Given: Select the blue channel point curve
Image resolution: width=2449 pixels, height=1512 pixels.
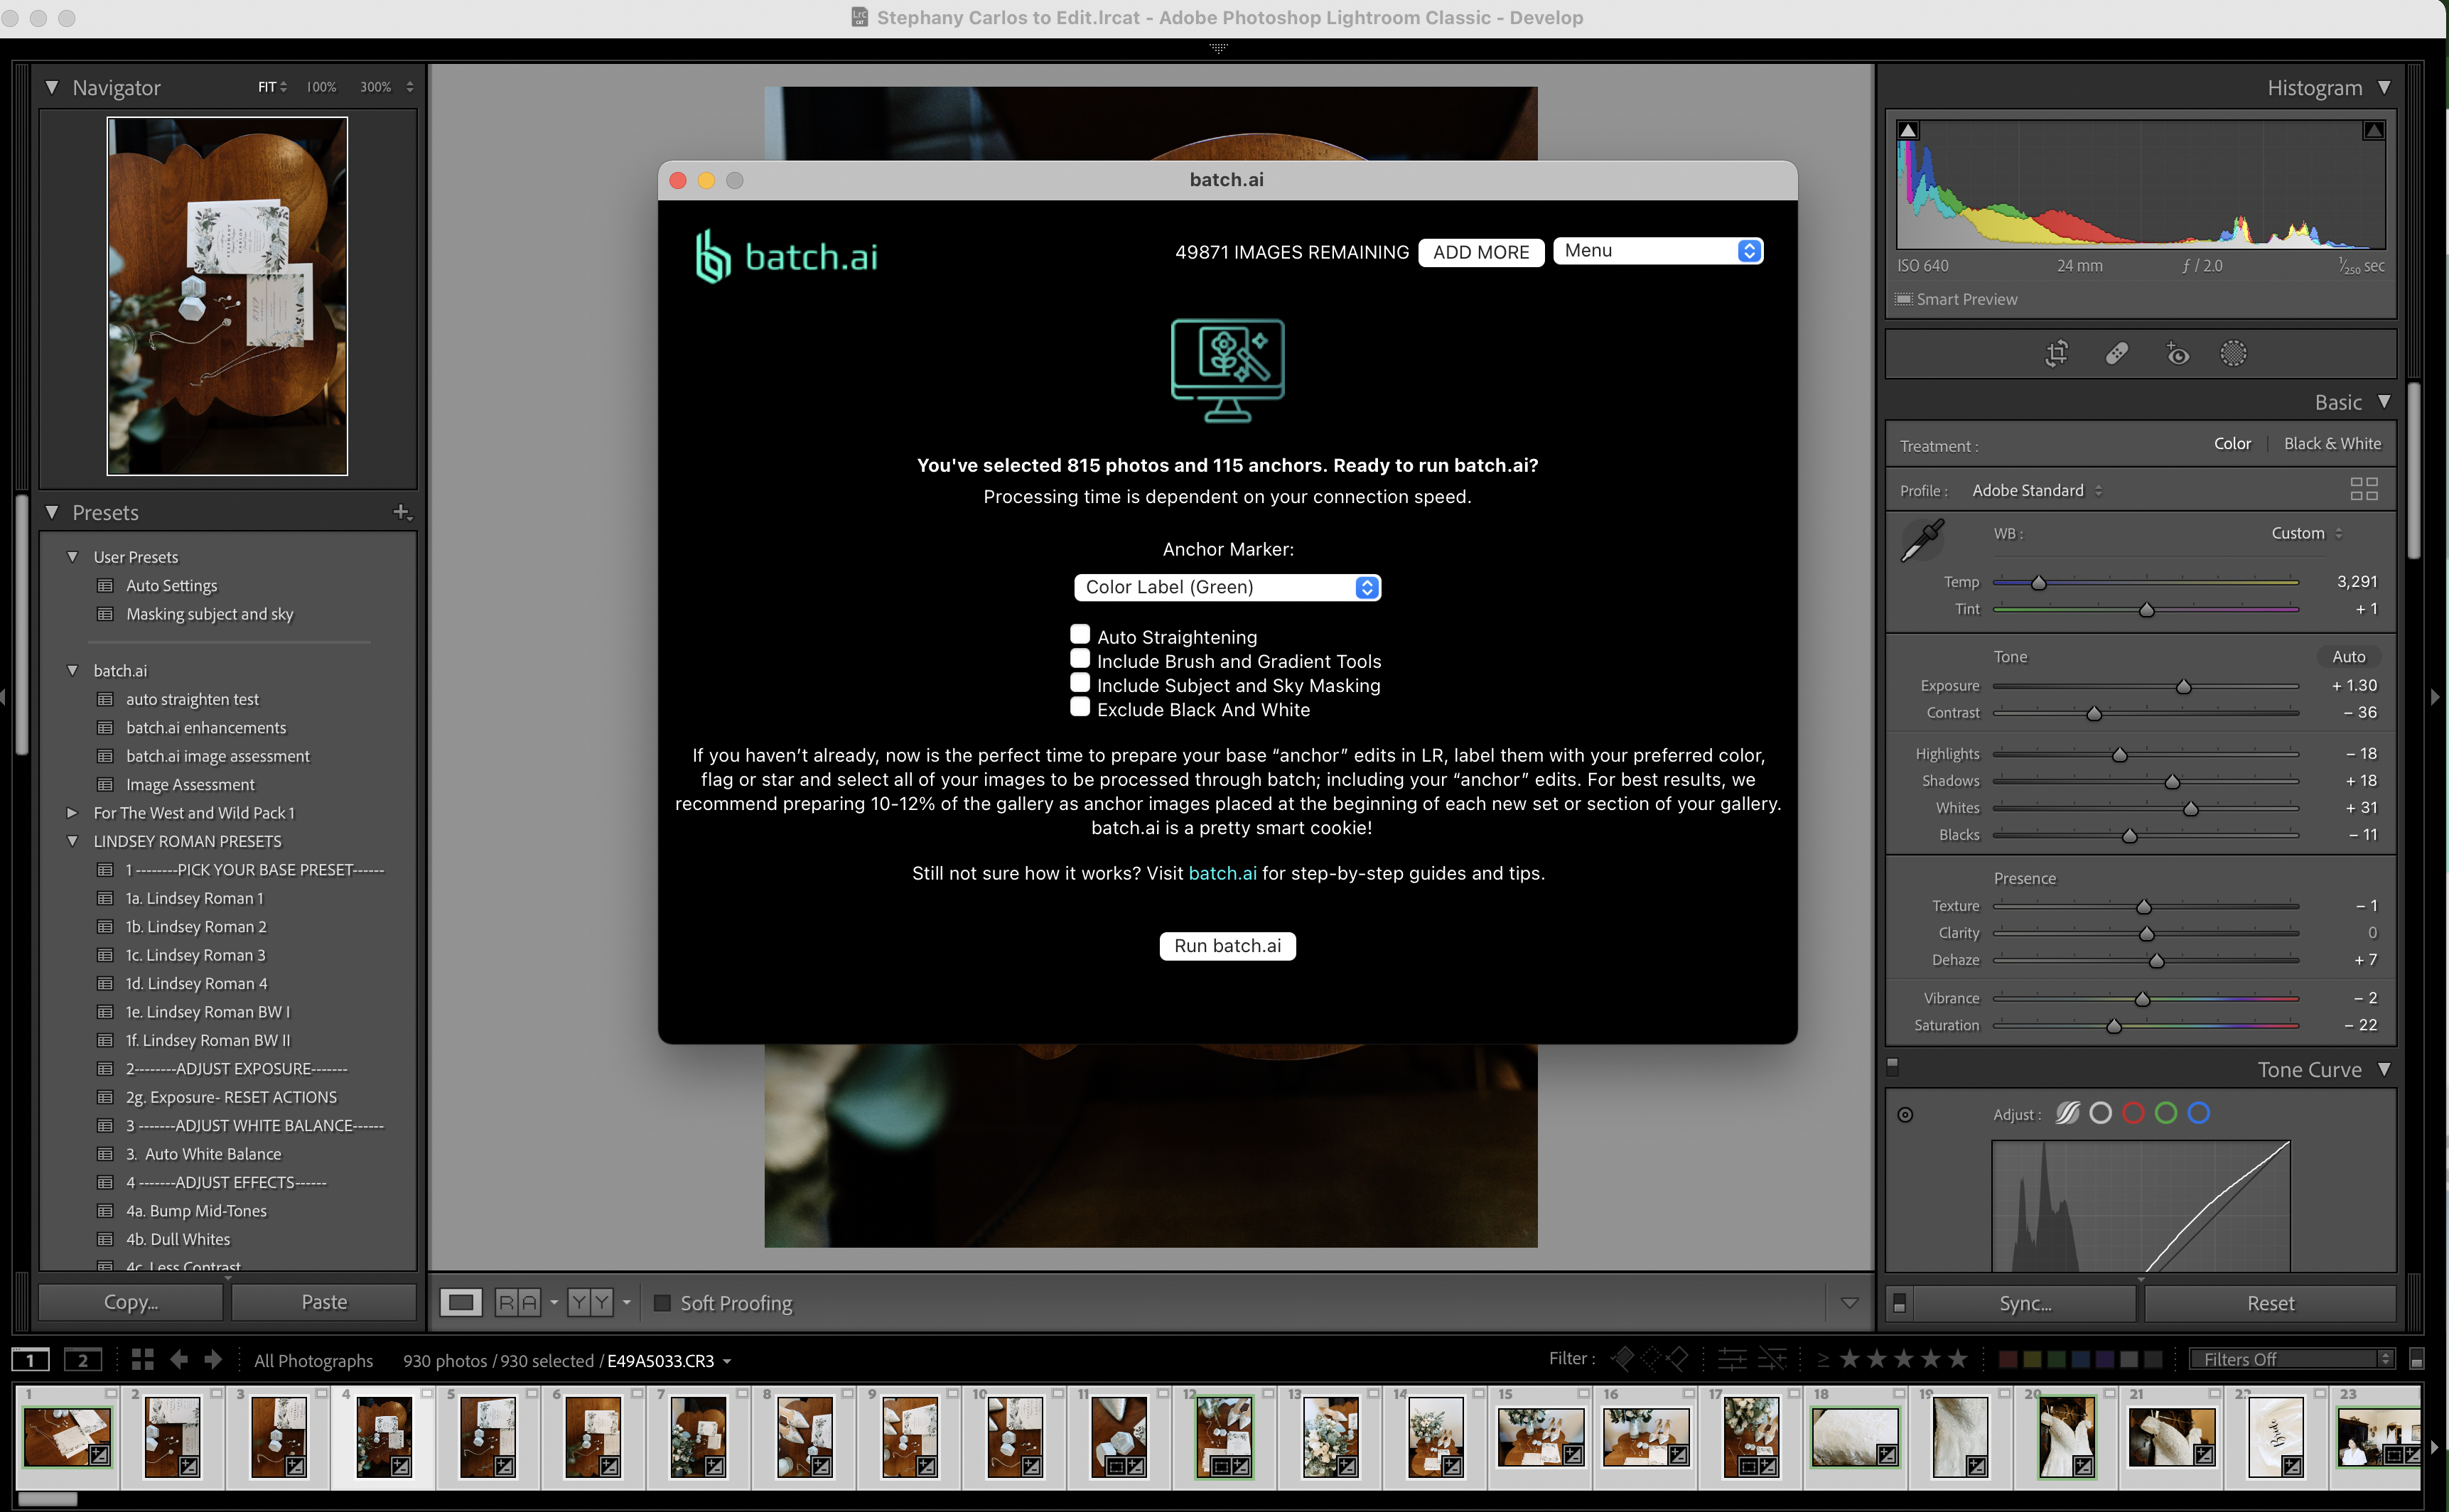Looking at the screenshot, I should tap(2198, 1113).
